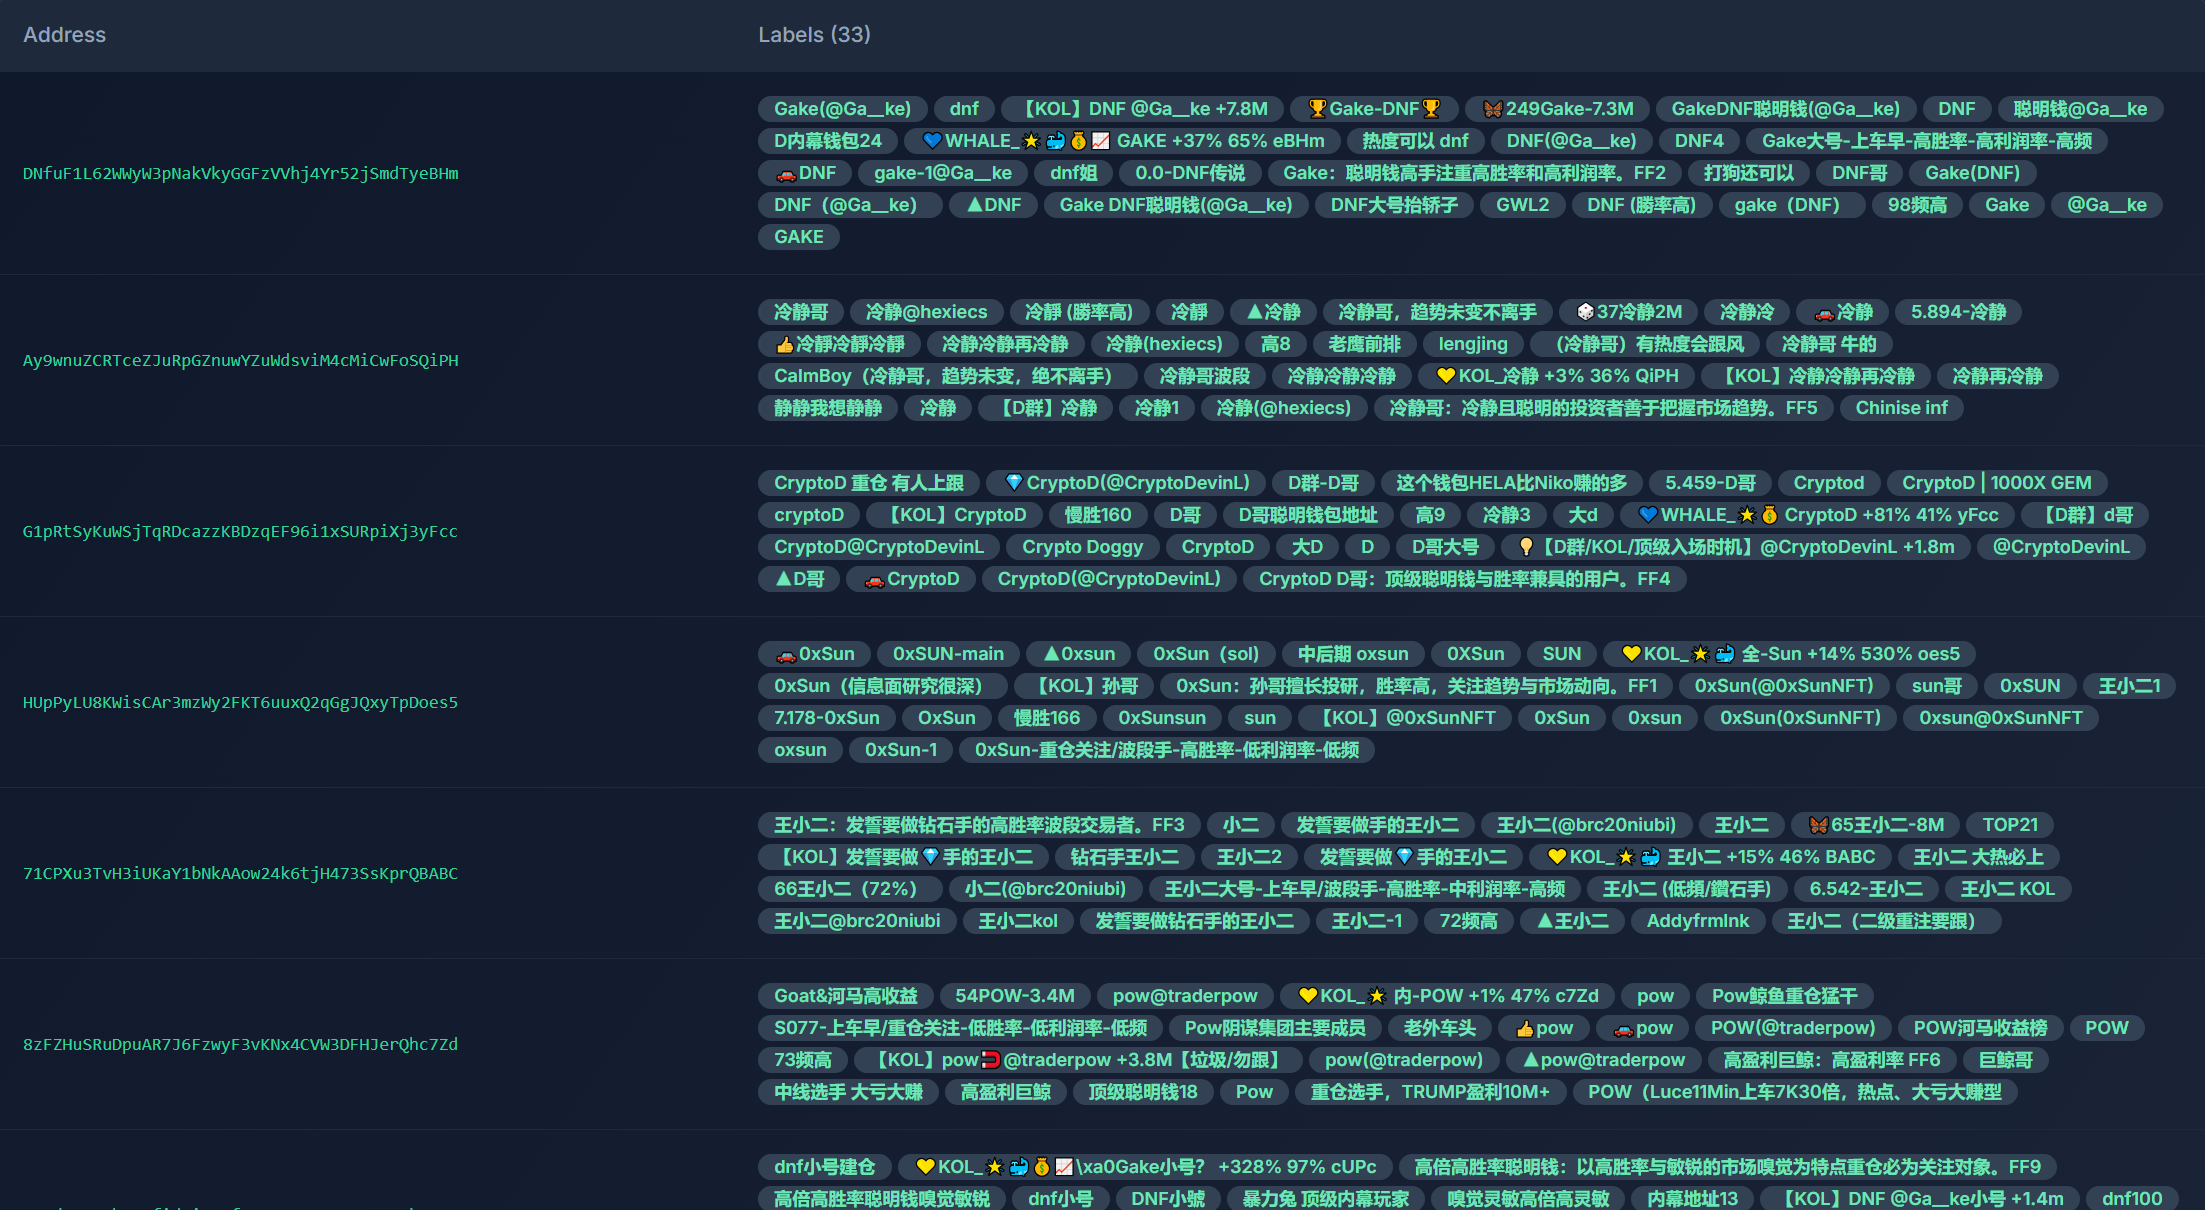The width and height of the screenshot is (2205, 1210).
Task: Click the blue heart WHALE GAKE label
Action: coord(1122,141)
